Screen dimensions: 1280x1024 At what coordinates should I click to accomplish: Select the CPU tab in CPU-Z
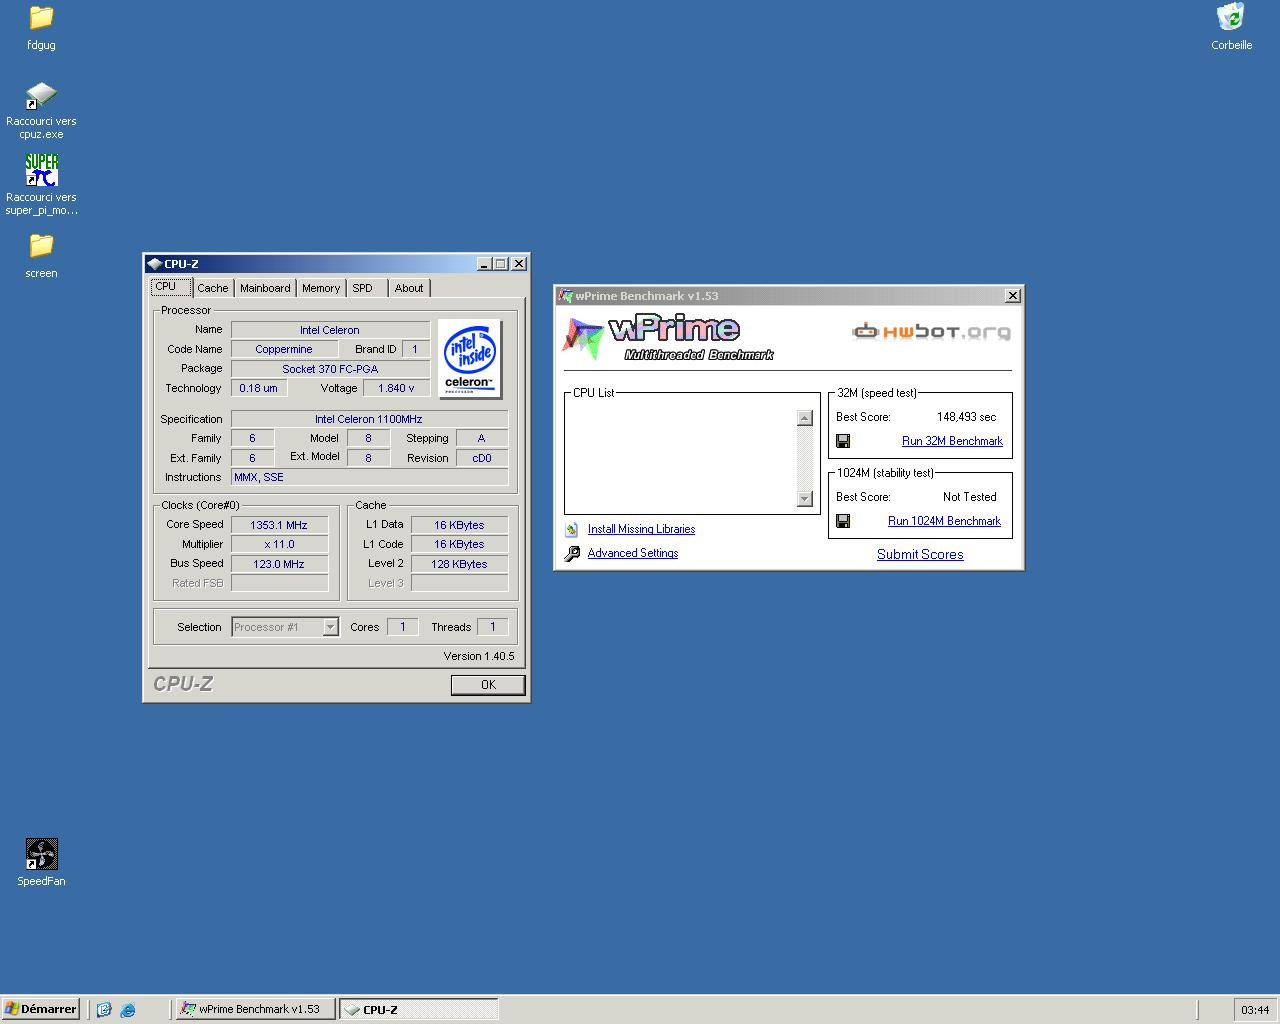[x=171, y=287]
